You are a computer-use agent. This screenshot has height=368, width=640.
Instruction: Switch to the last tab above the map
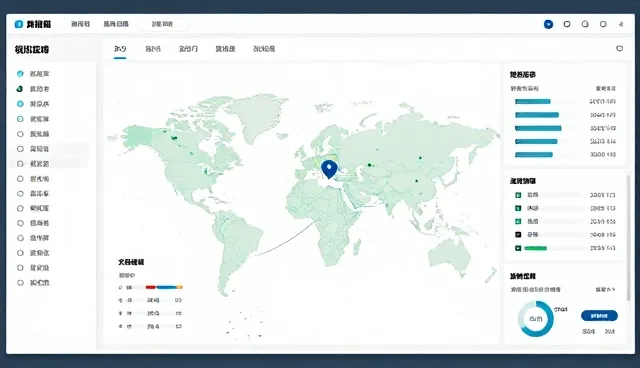(264, 49)
